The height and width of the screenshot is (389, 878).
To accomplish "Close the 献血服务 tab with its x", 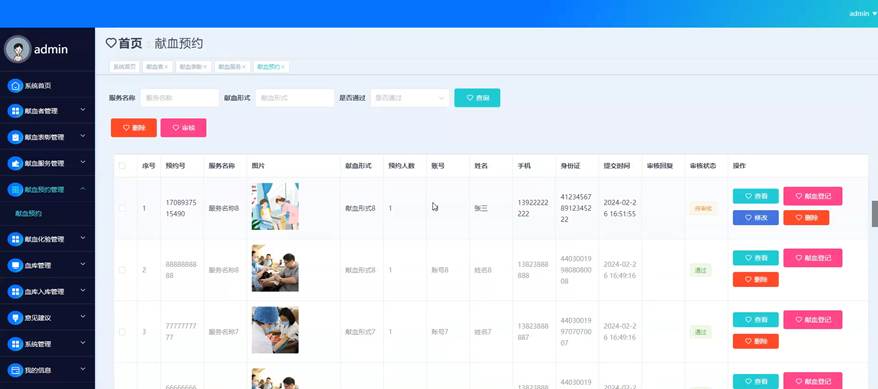I will 244,67.
